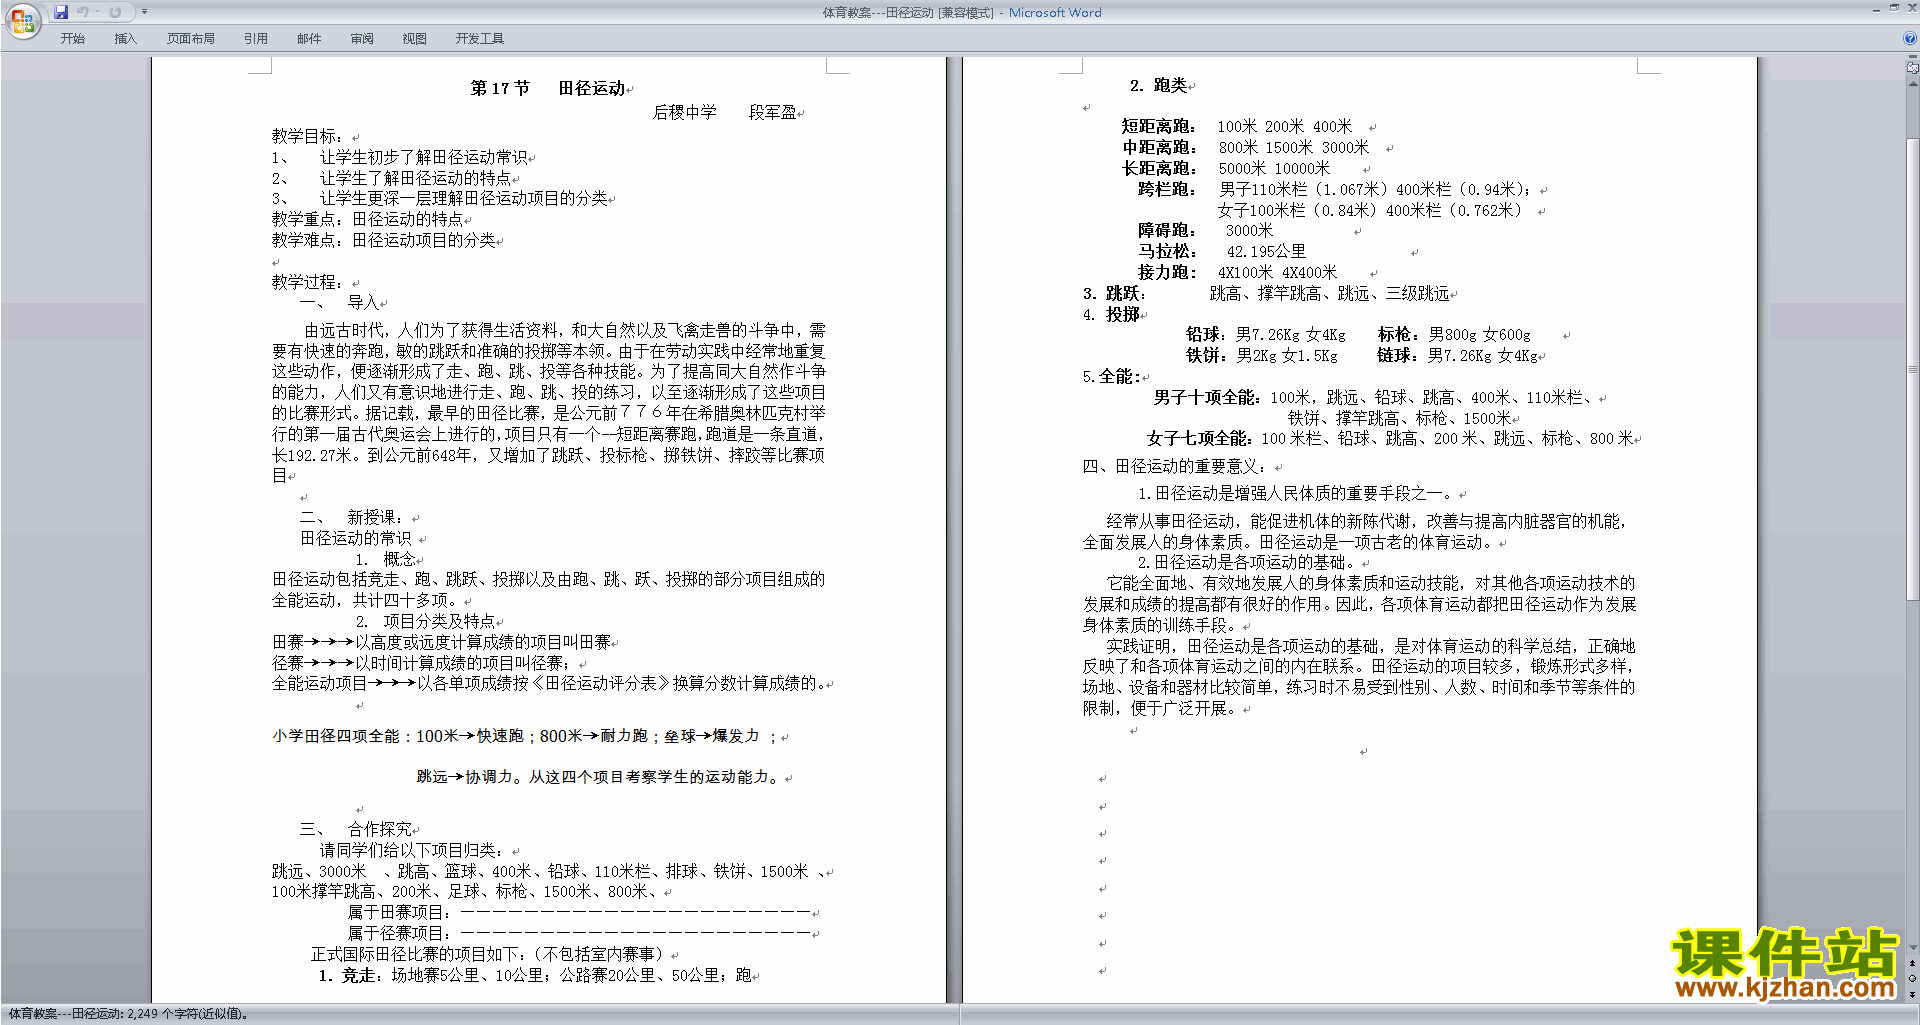Viewport: 1920px width, 1025px height.
Task: Restore down the Word window
Action: click(1893, 8)
